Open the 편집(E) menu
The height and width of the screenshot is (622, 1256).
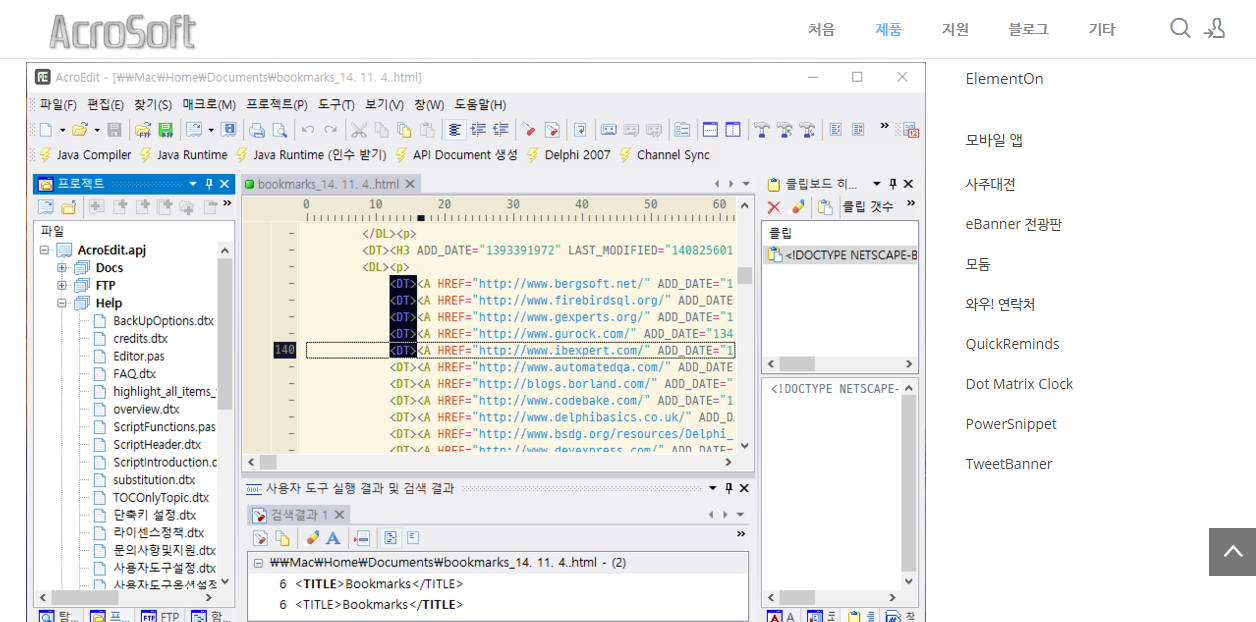(105, 104)
